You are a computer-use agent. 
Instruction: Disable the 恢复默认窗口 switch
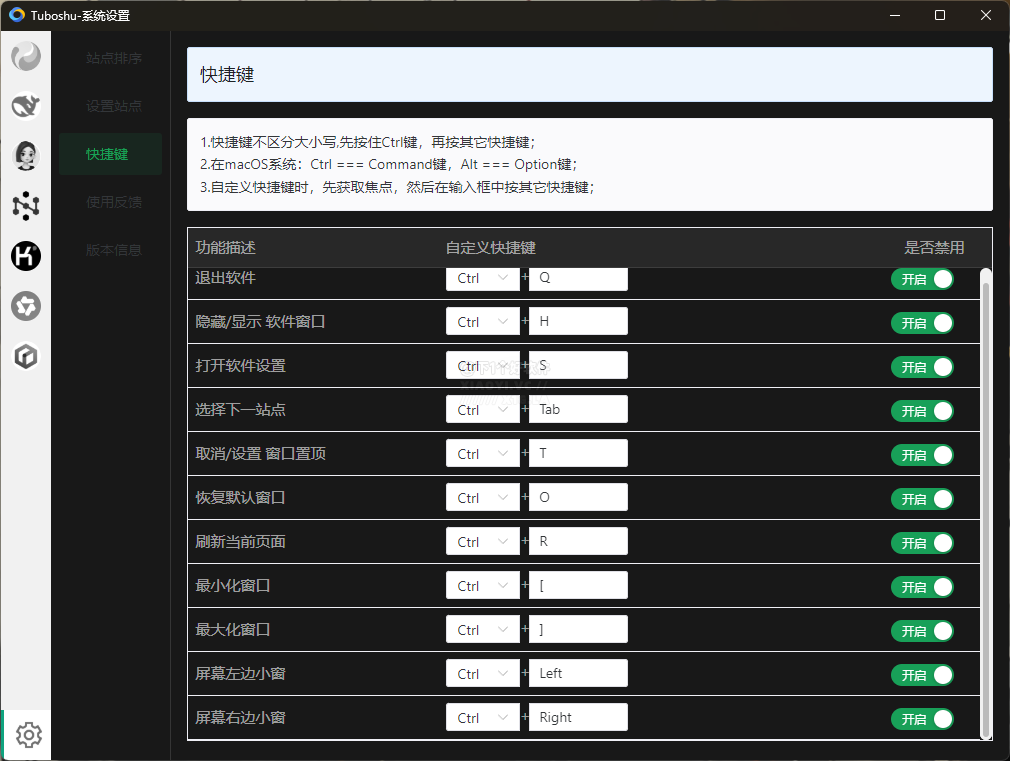click(922, 499)
